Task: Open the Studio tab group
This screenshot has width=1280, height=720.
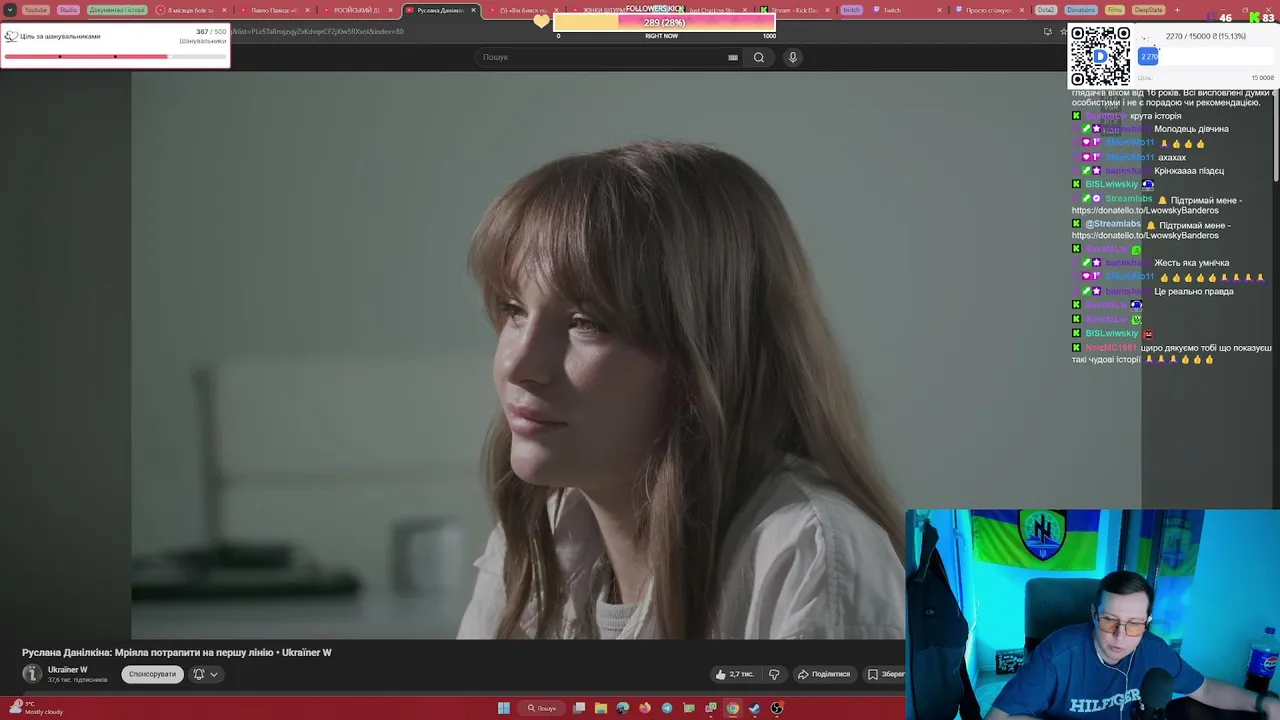Action: pyautogui.click(x=68, y=10)
